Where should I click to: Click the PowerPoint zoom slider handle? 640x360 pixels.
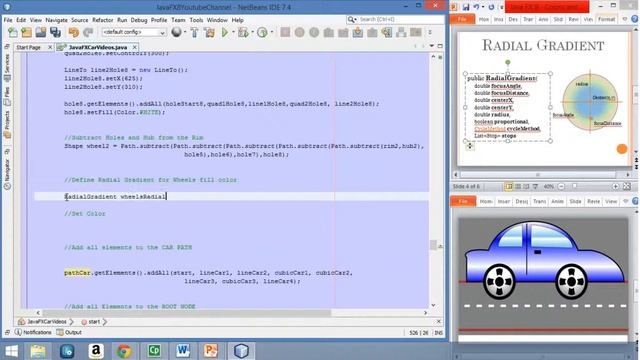click(575, 187)
